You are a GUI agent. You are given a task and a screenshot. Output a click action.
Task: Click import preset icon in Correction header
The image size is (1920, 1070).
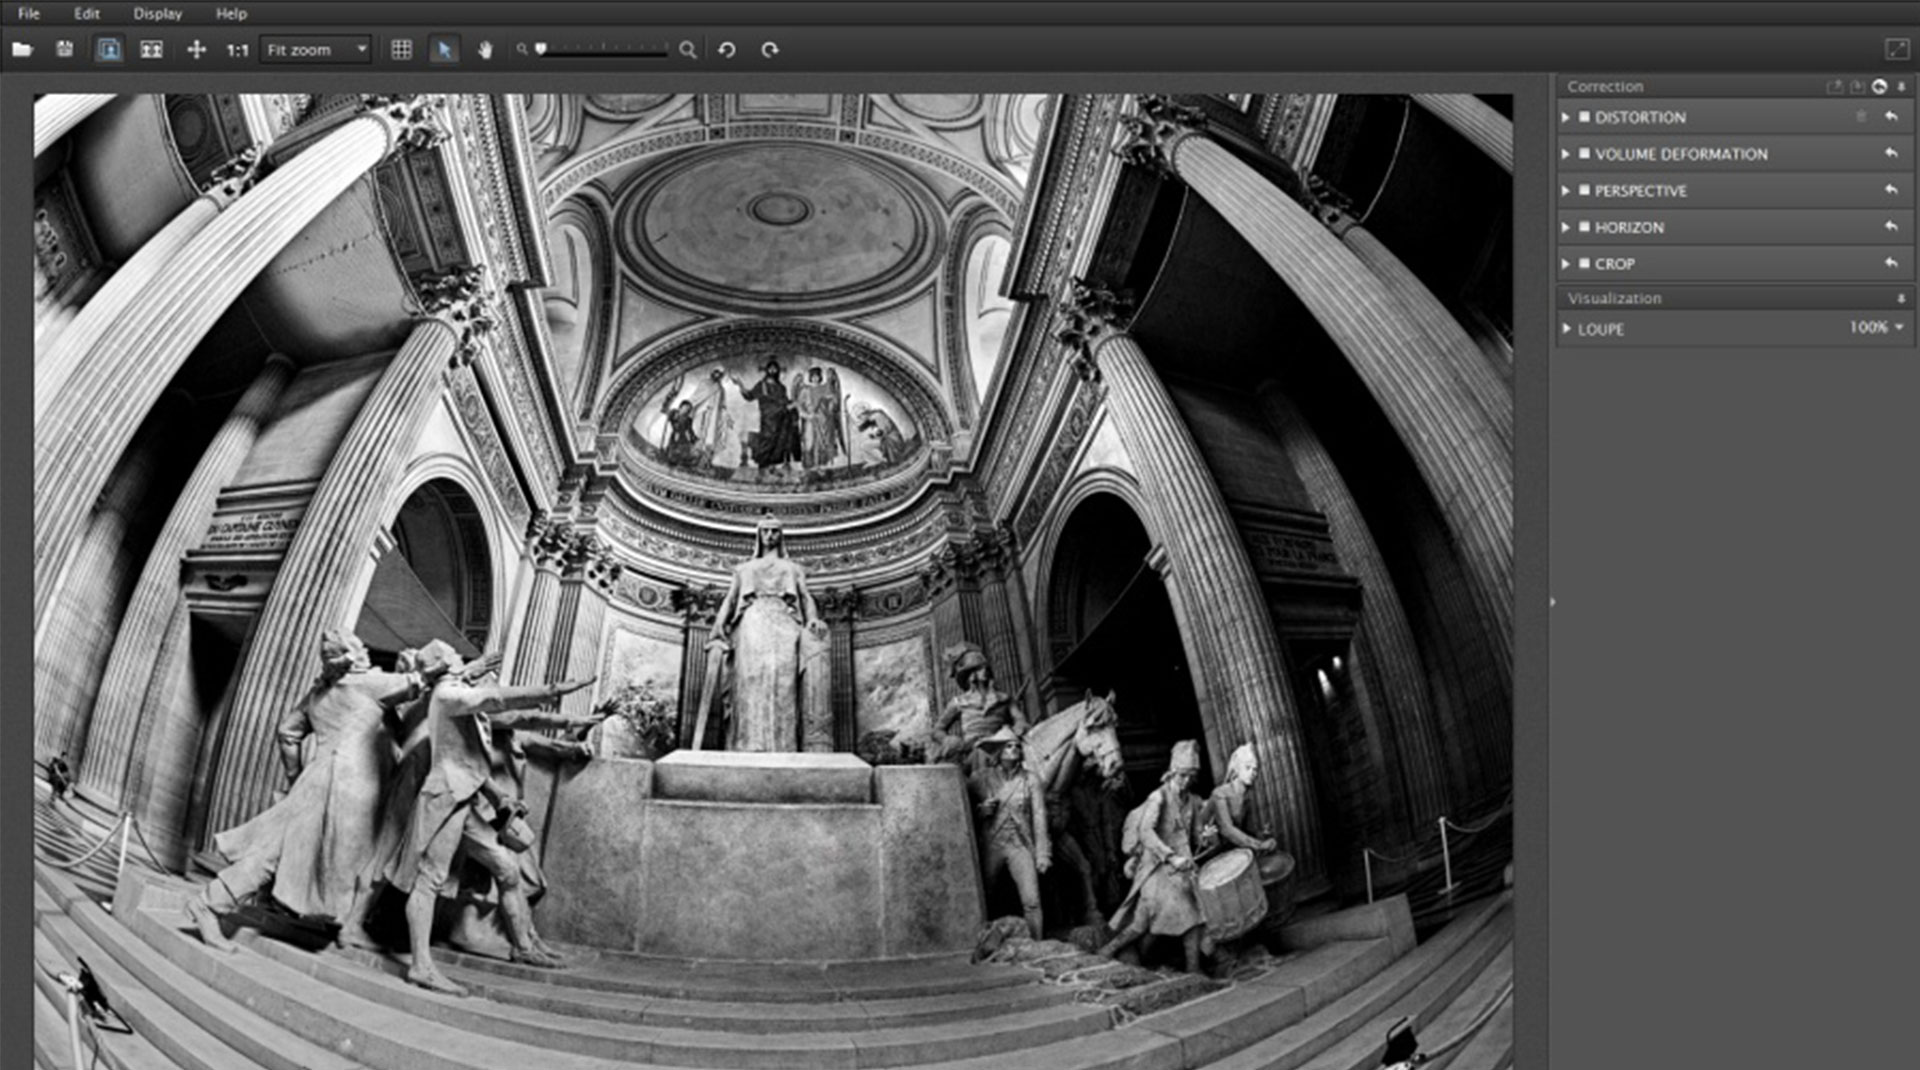(x=1857, y=87)
